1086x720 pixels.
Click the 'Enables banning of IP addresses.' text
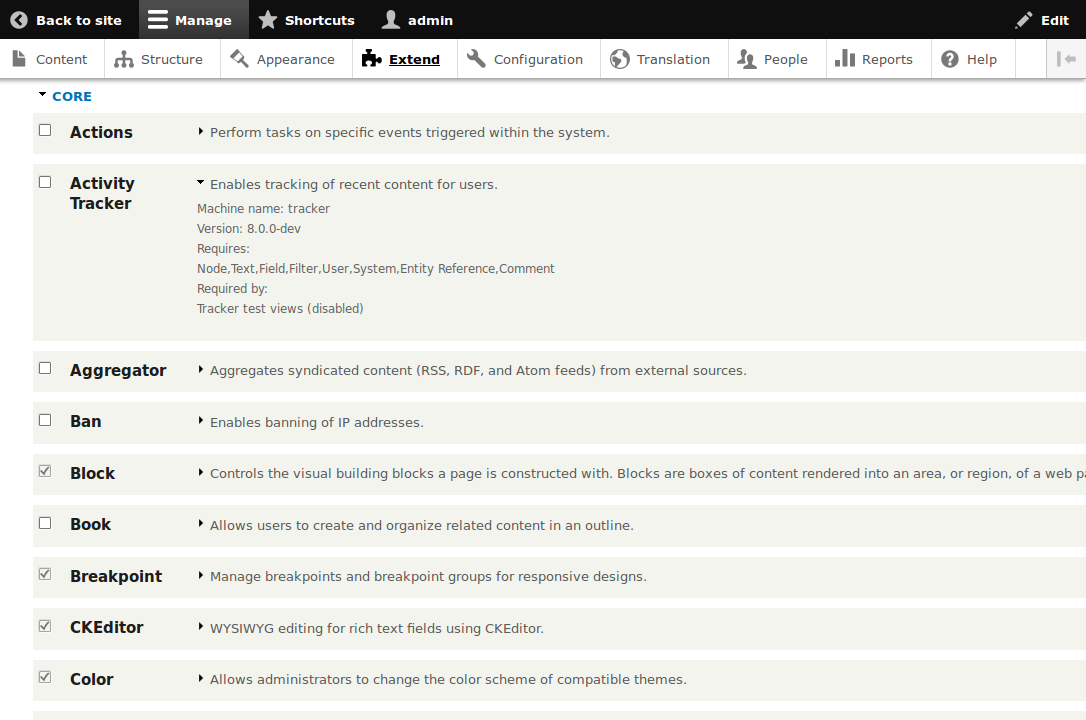317,422
